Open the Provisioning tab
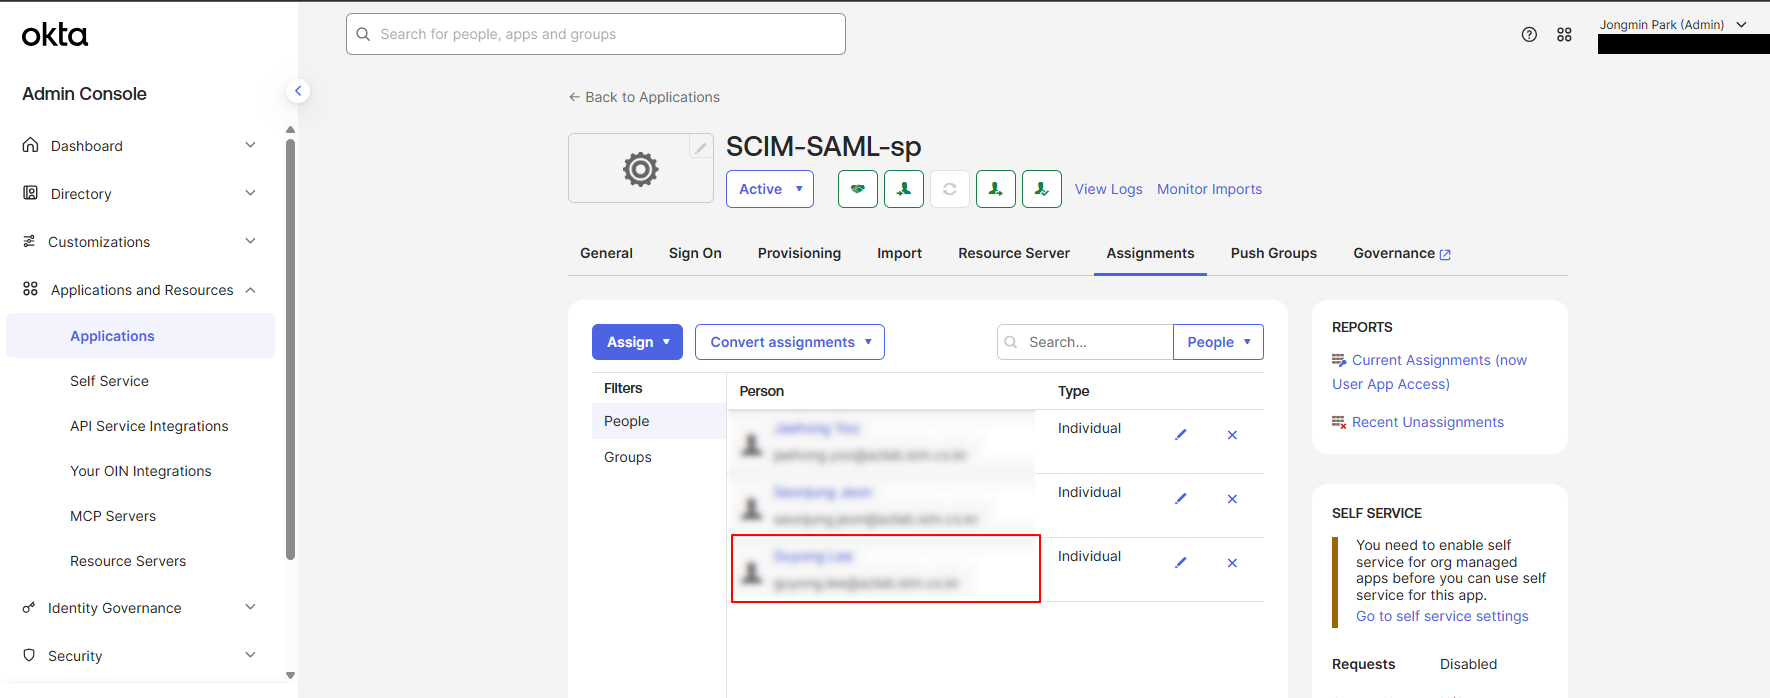 799,253
